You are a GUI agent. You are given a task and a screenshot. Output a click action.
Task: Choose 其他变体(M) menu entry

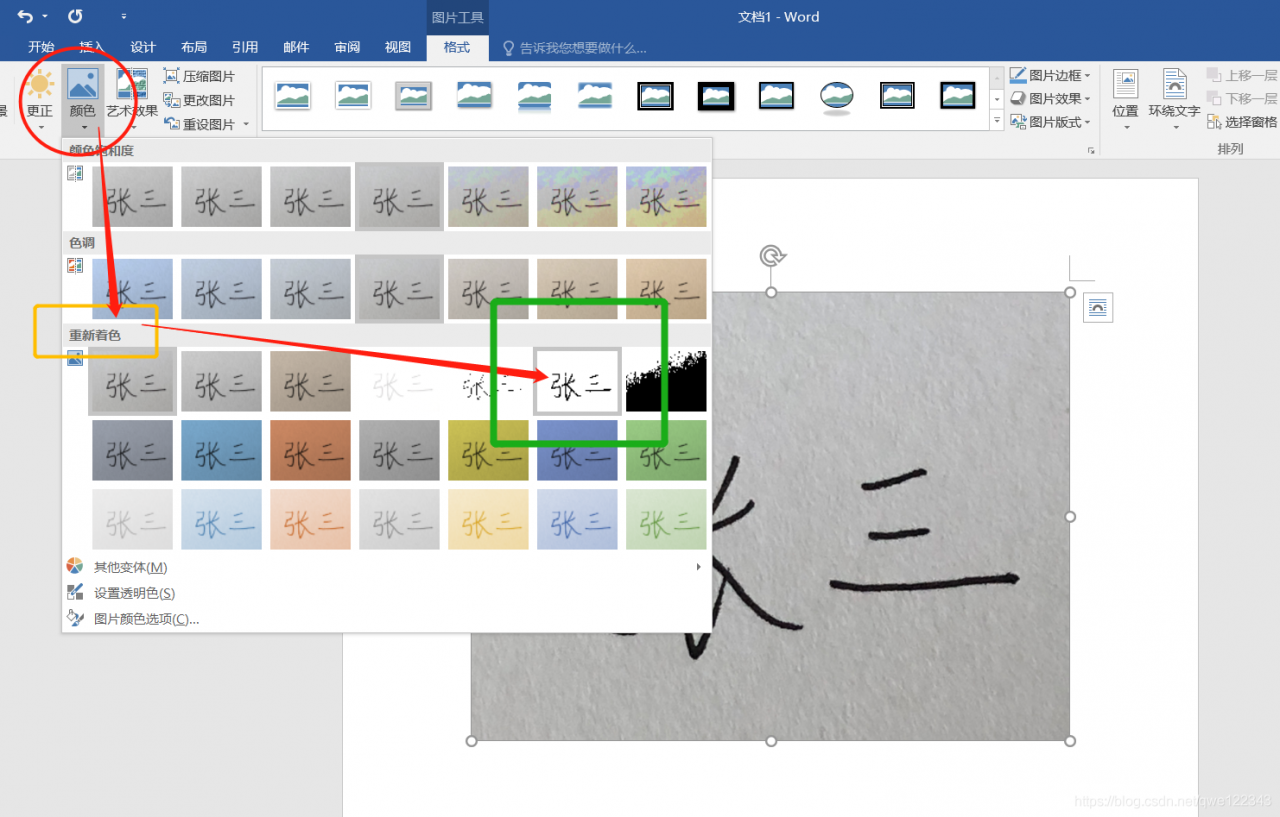click(130, 567)
